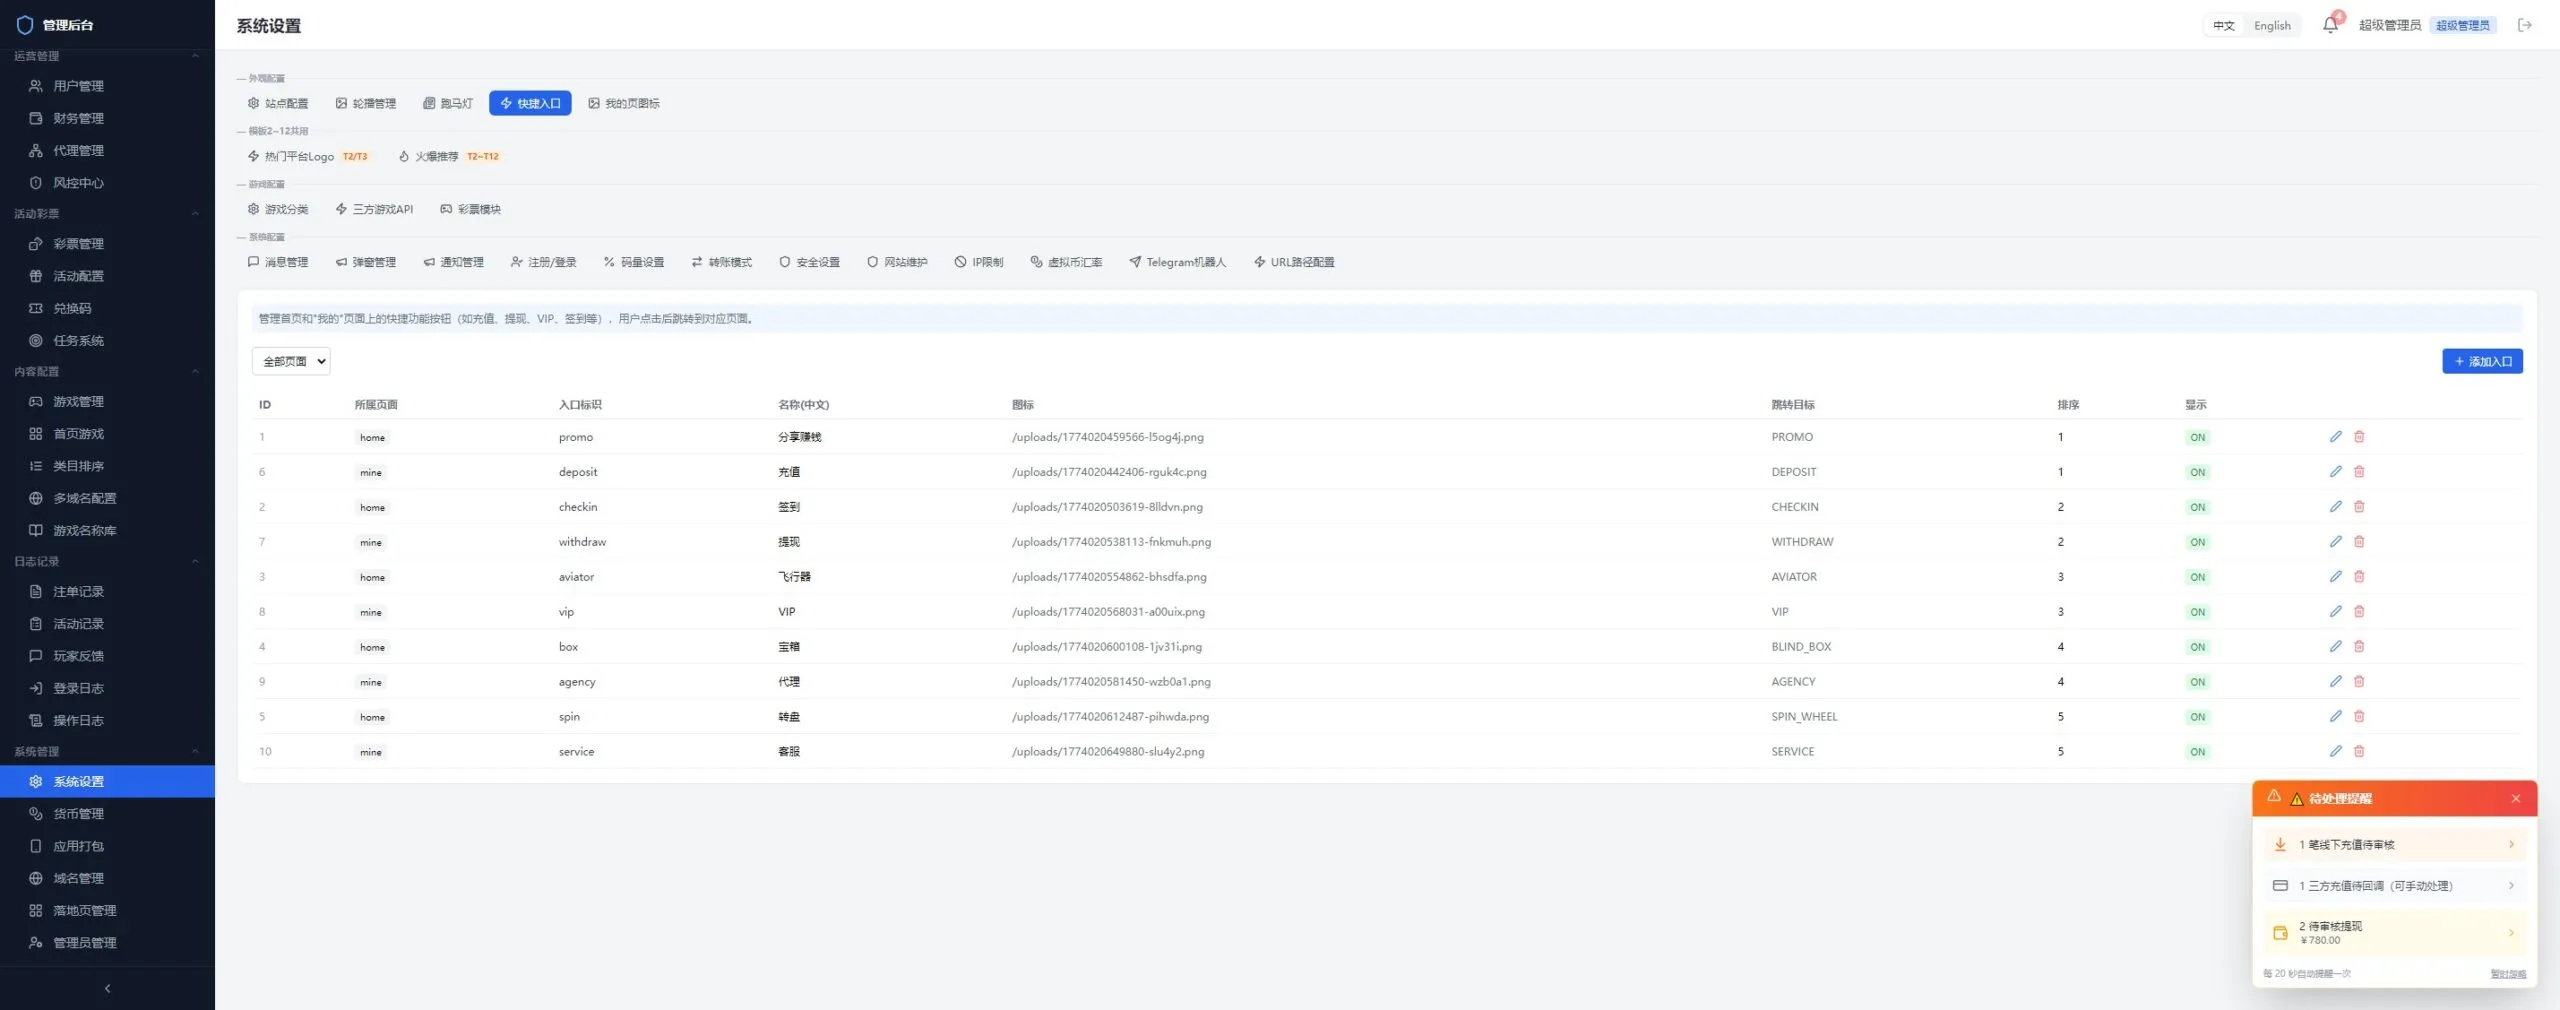2560x1010 pixels.
Task: Open the 1 笔线下充值待审核 reminder
Action: tap(2395, 845)
